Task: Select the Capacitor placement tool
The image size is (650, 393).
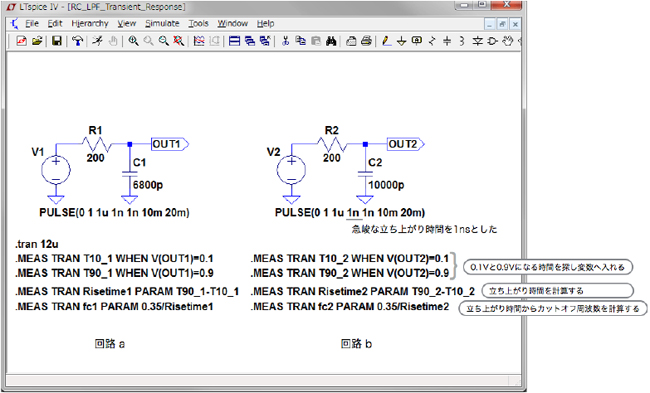Action: click(x=447, y=41)
